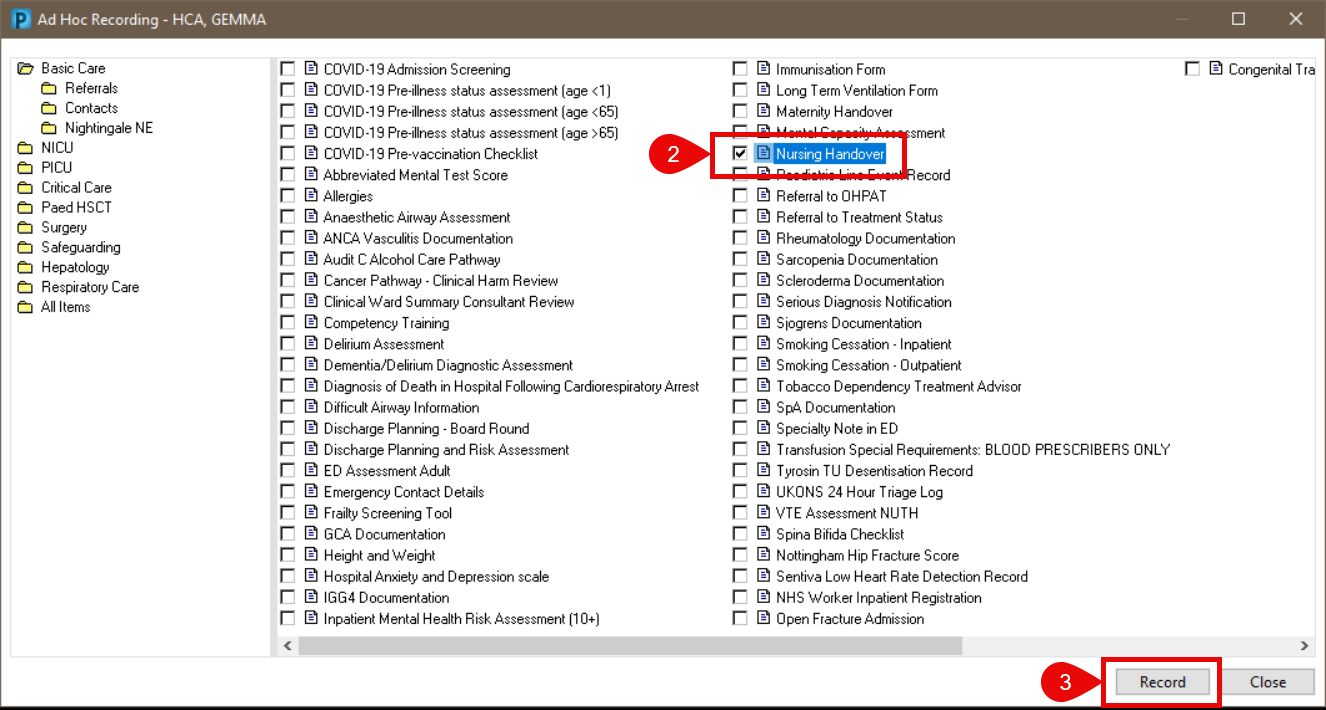Open the Referrals subfolder
The height and width of the screenshot is (710, 1326).
point(91,89)
